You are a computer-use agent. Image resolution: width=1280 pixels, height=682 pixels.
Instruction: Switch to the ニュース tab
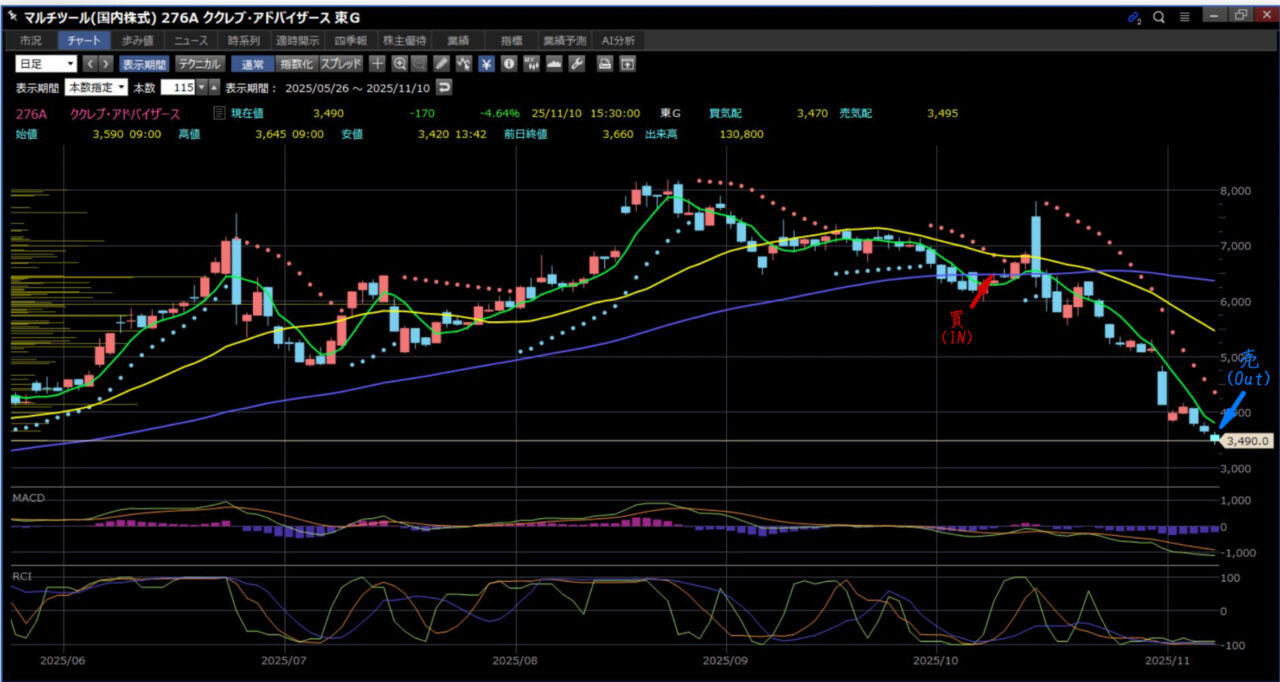click(x=190, y=41)
